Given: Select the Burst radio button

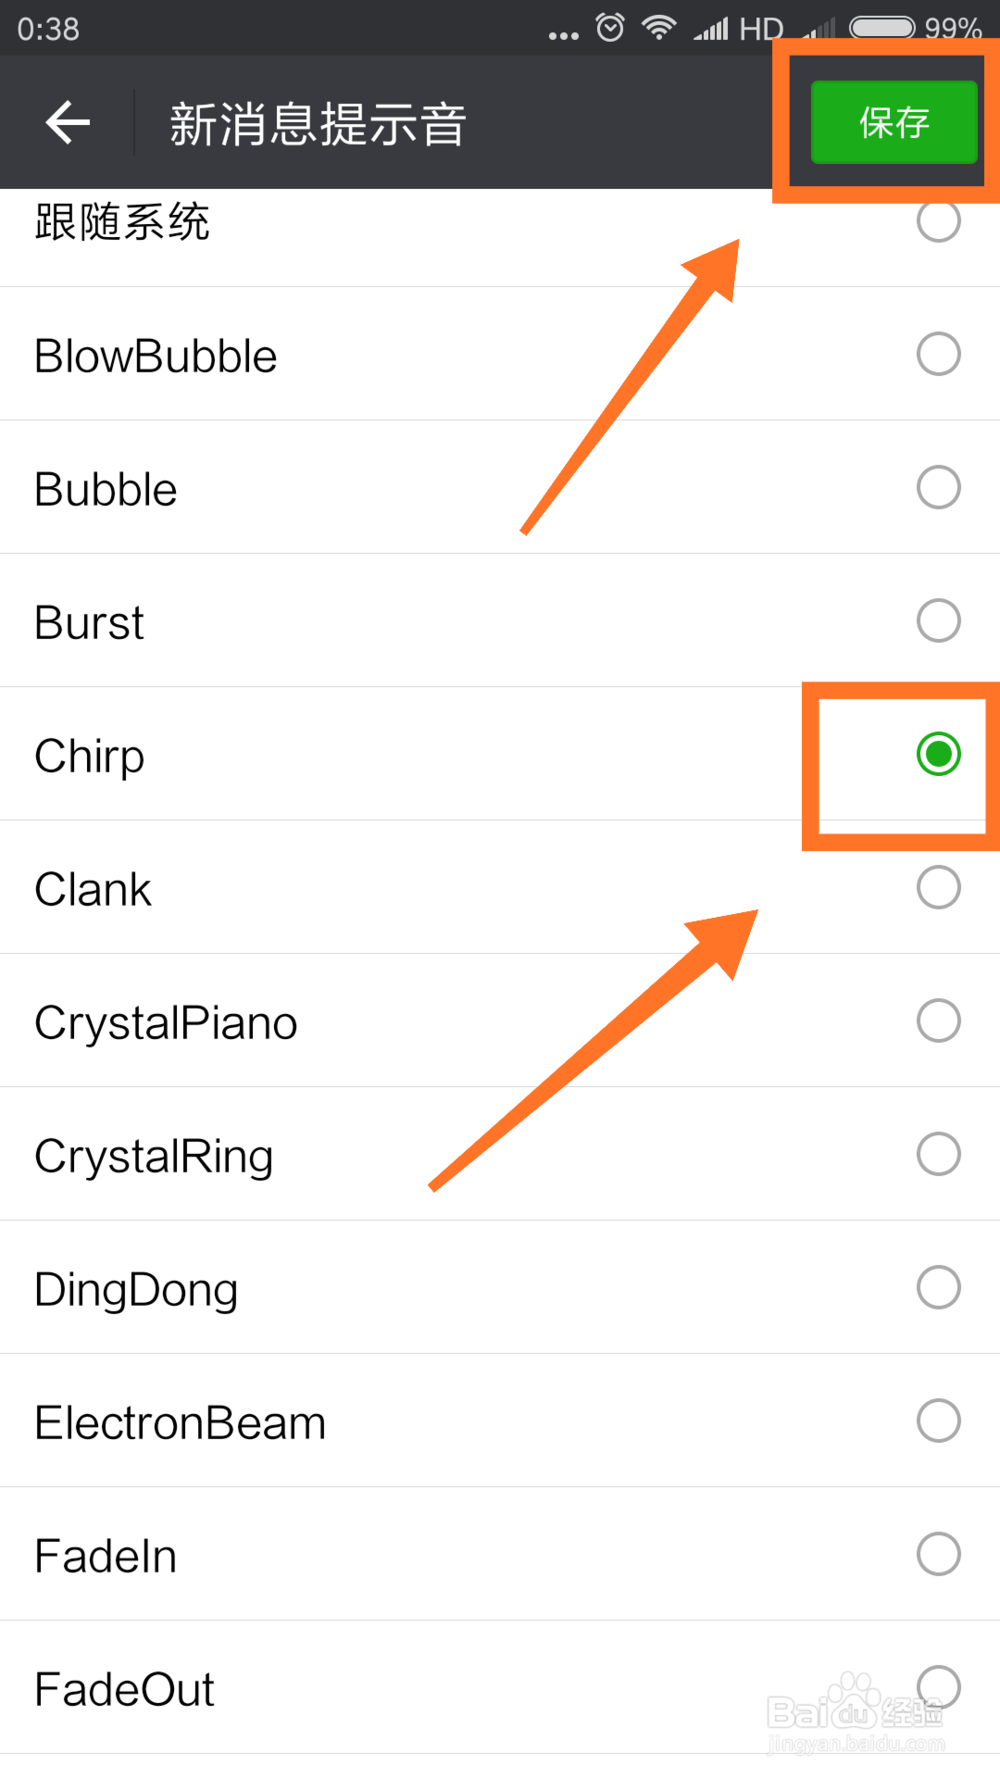Looking at the screenshot, I should point(938,620).
